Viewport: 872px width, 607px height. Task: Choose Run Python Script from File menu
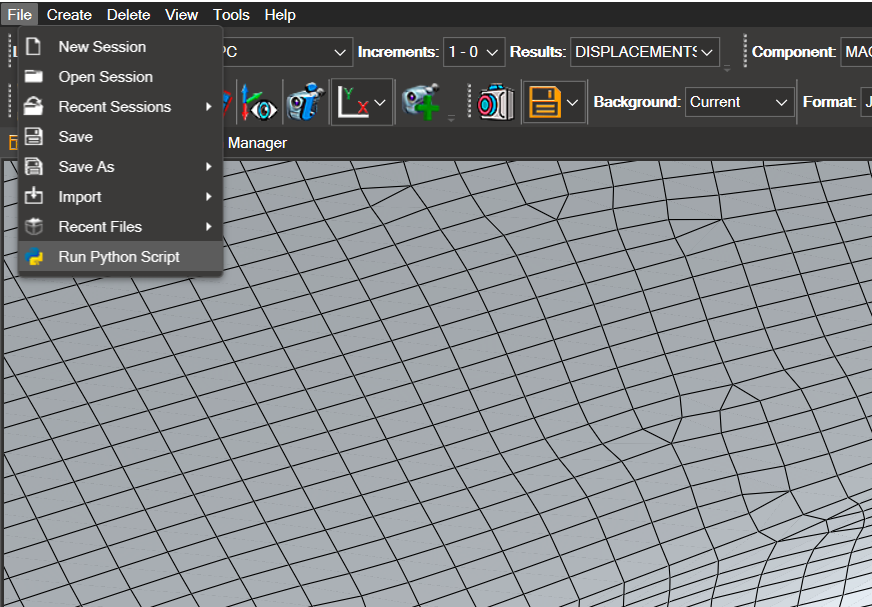[119, 257]
